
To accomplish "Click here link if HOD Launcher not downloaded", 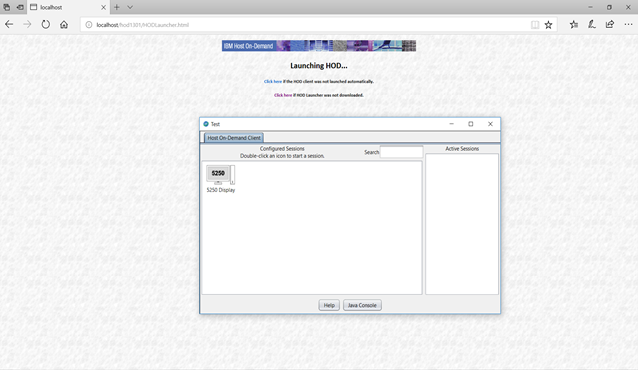I will pos(283,95).
